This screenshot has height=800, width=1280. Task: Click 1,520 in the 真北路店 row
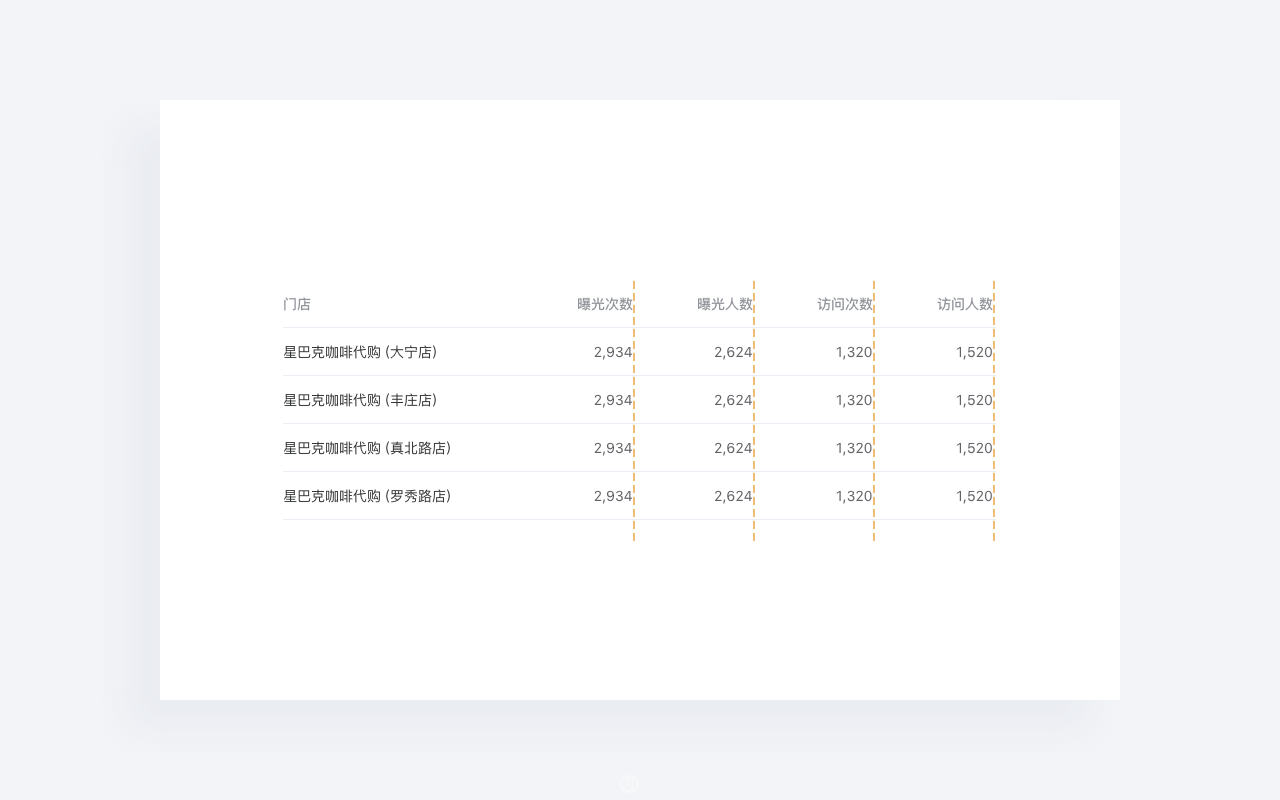[974, 448]
